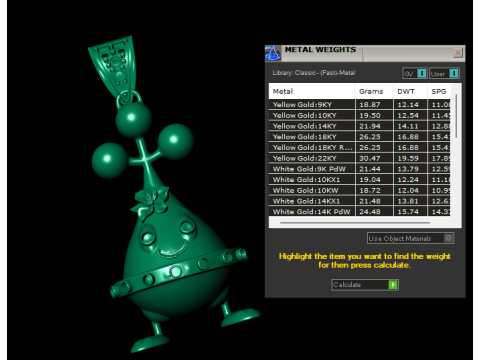Click the 19.50 grams value
The width and height of the screenshot is (480, 360).
pos(370,115)
